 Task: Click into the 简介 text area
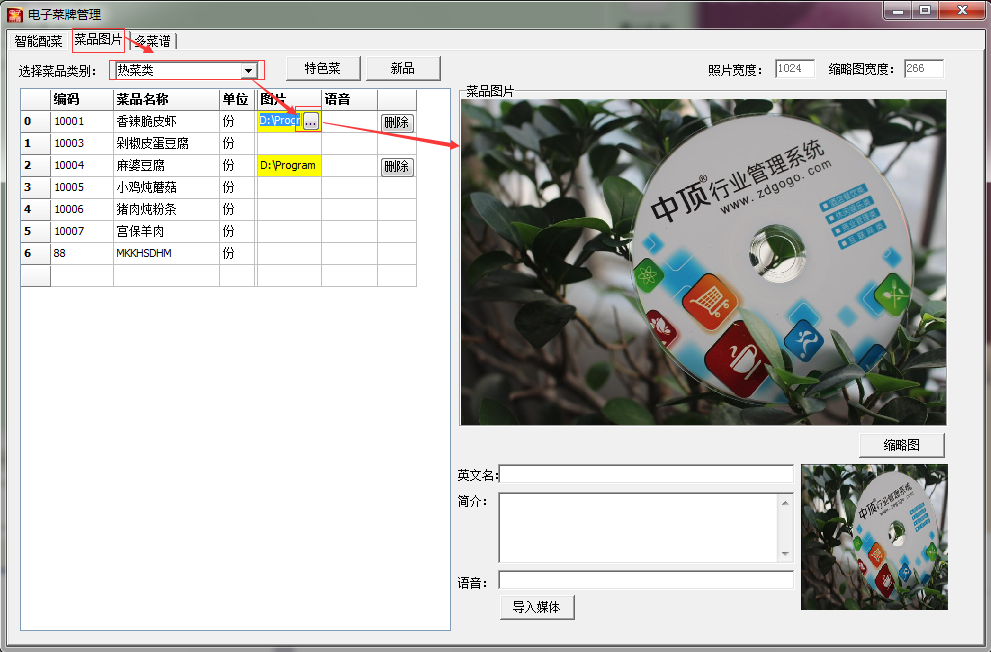[638, 528]
